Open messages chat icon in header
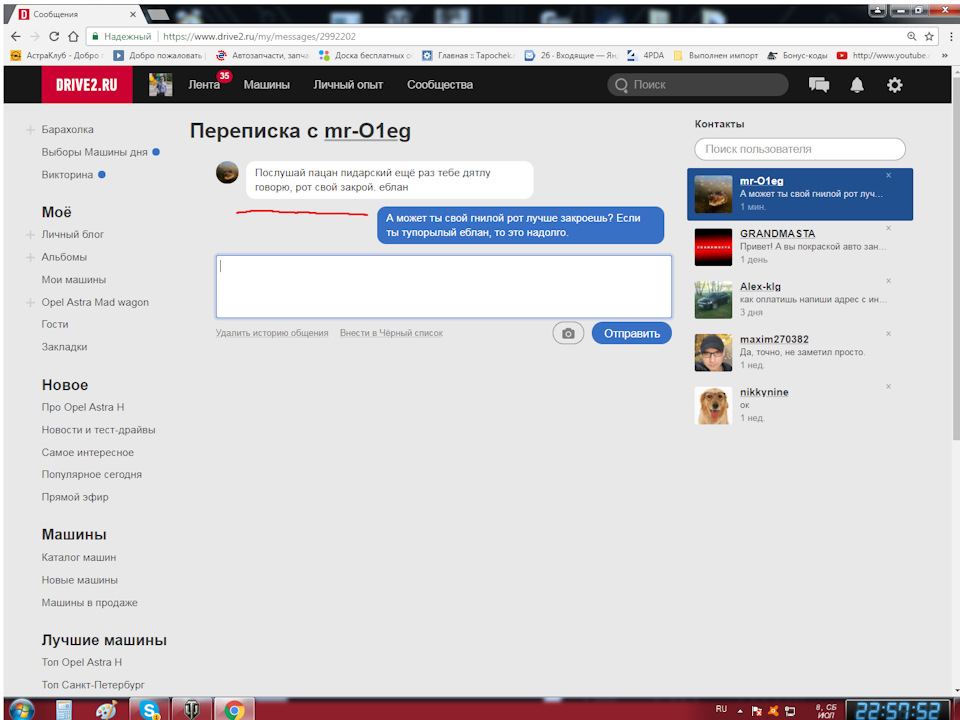Image resolution: width=960 pixels, height=720 pixels. coord(819,85)
